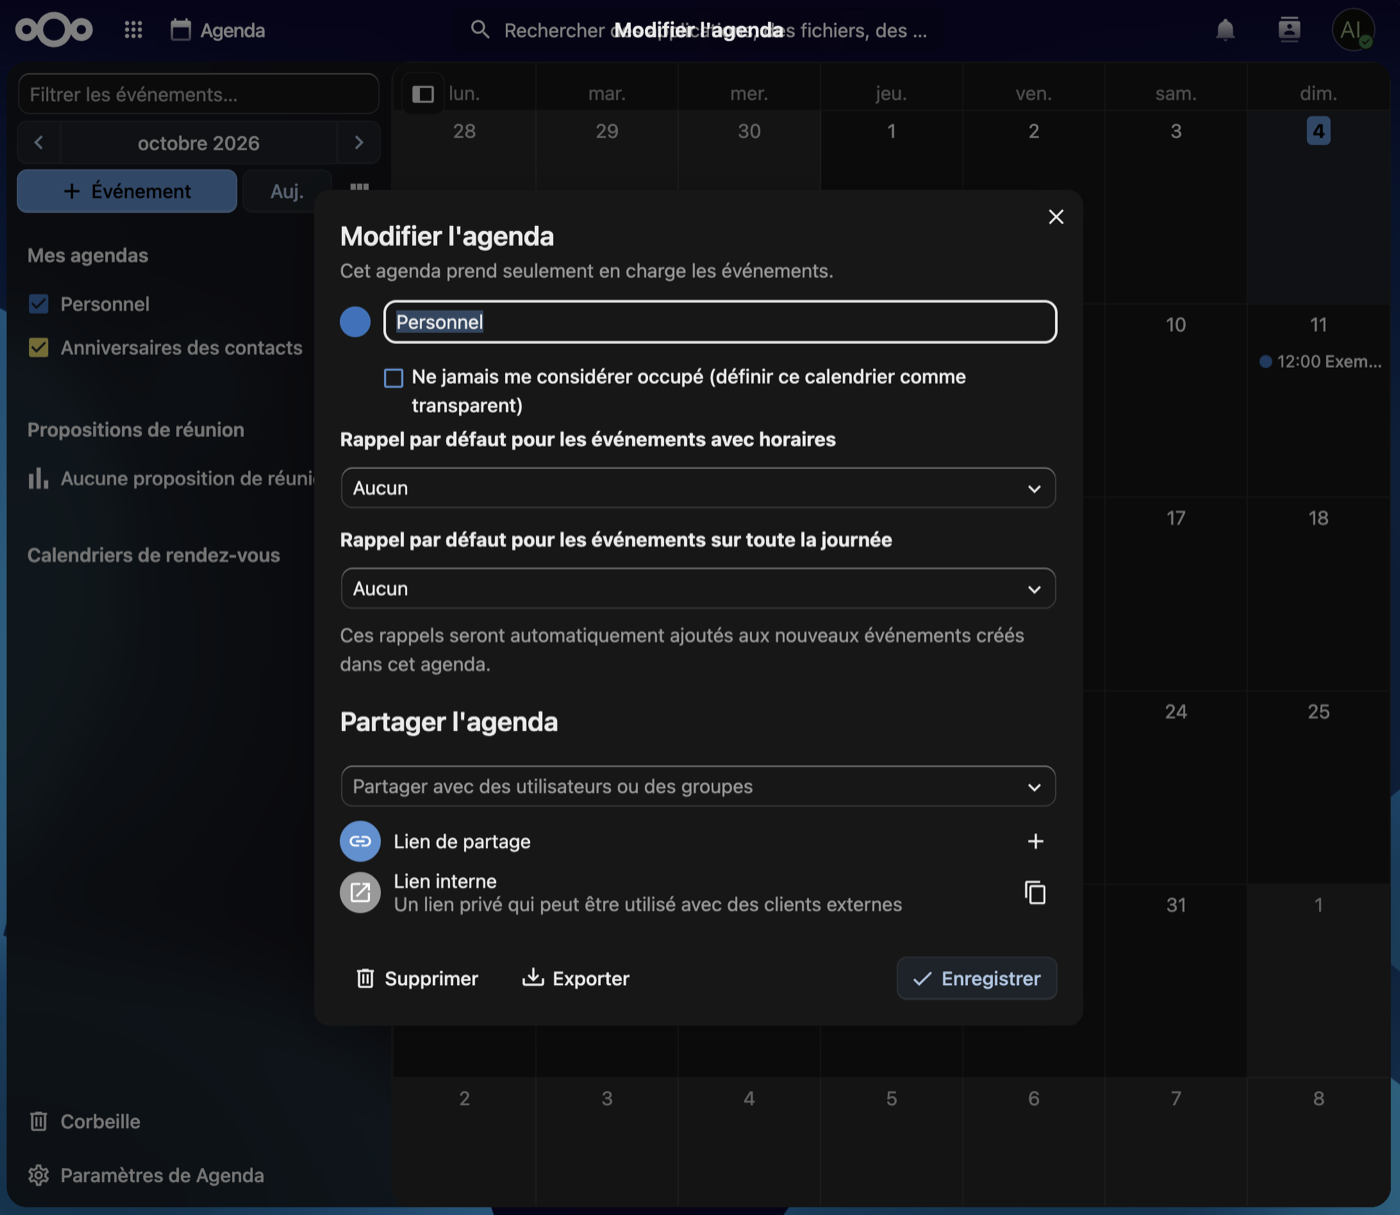Open the blue calendar color picker
1400x1215 pixels.
coord(355,322)
